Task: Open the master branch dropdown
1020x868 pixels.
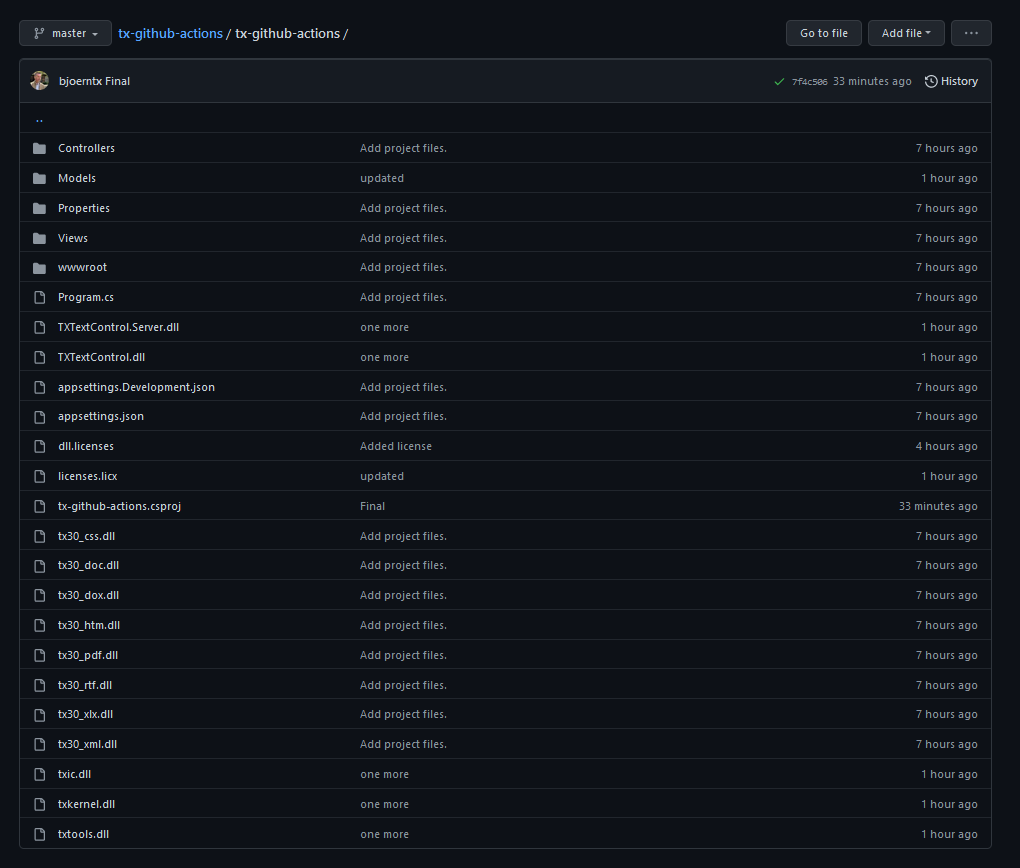Action: point(65,33)
